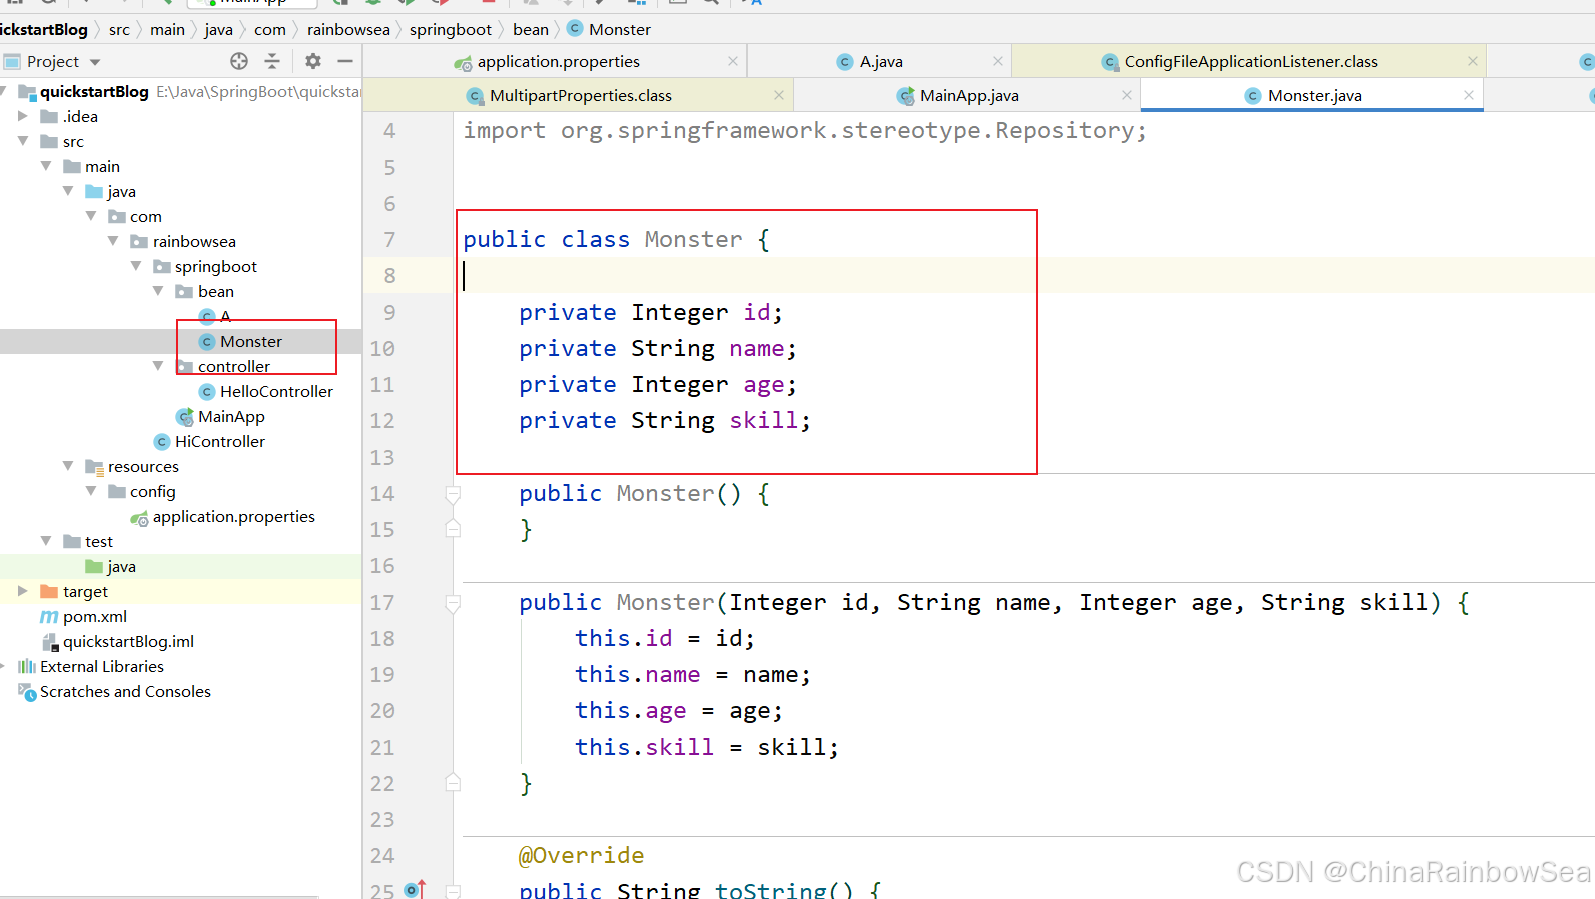Click the locate-current-file target icon in Project panel
Viewport: 1595px width, 899px height.
tap(239, 61)
